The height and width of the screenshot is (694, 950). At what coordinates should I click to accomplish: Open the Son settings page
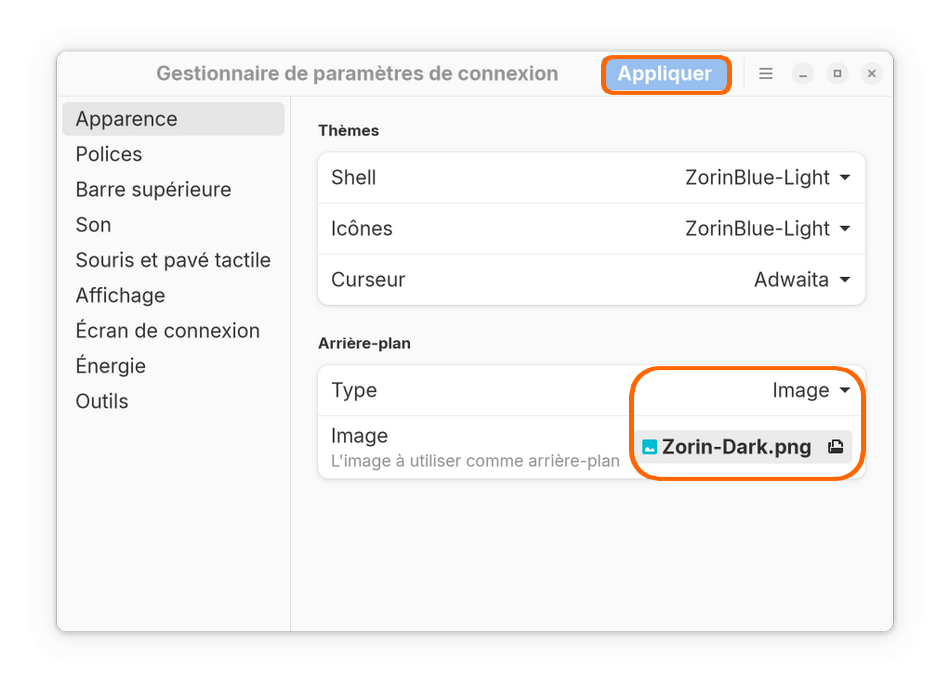point(93,225)
